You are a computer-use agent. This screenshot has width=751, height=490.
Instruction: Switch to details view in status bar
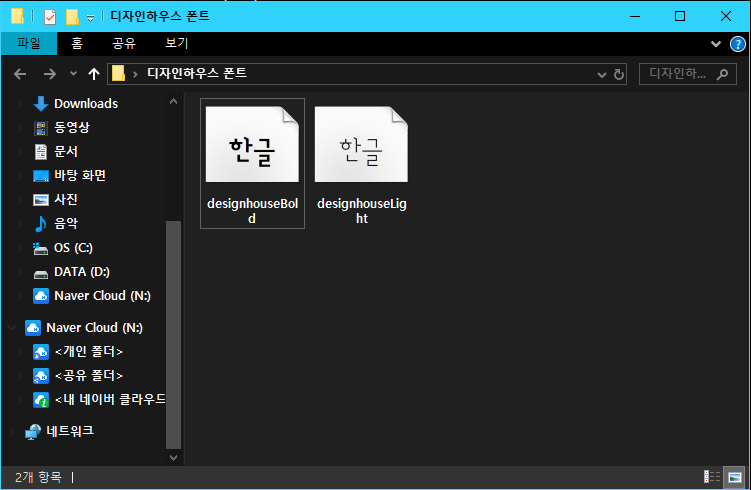pyautogui.click(x=712, y=477)
